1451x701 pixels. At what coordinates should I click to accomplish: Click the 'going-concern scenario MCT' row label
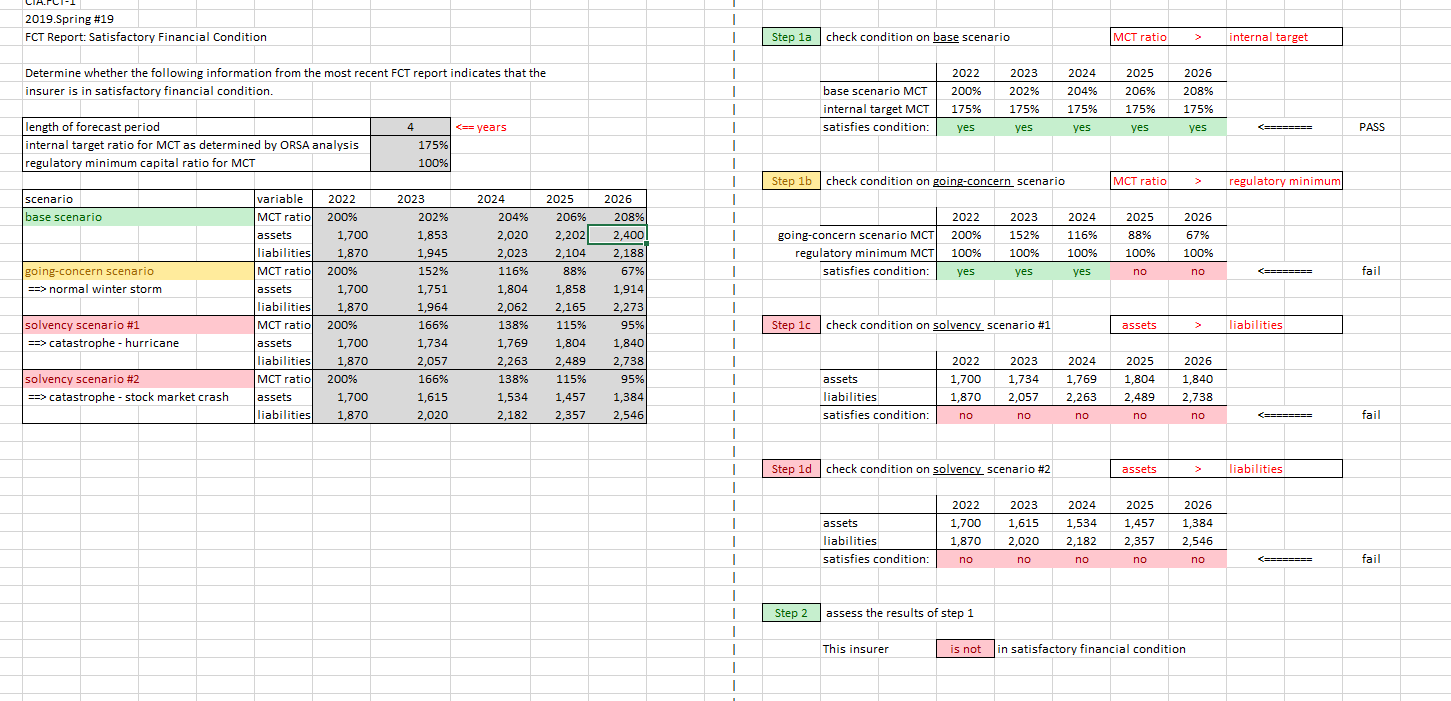(856, 235)
